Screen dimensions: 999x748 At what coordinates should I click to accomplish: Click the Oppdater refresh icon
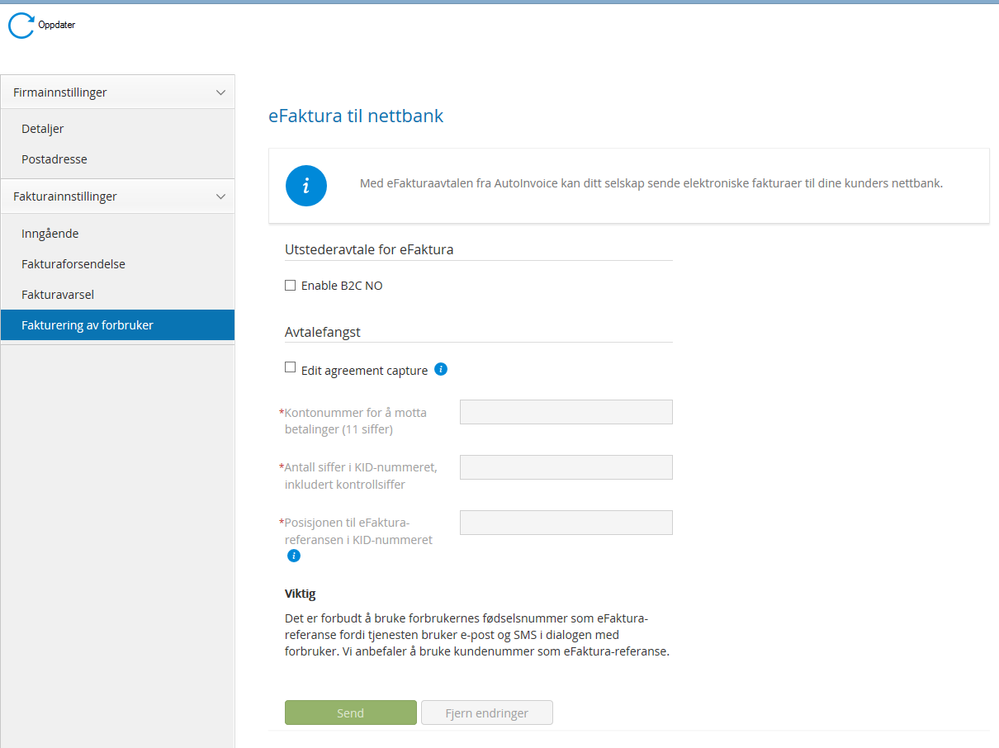(21, 26)
